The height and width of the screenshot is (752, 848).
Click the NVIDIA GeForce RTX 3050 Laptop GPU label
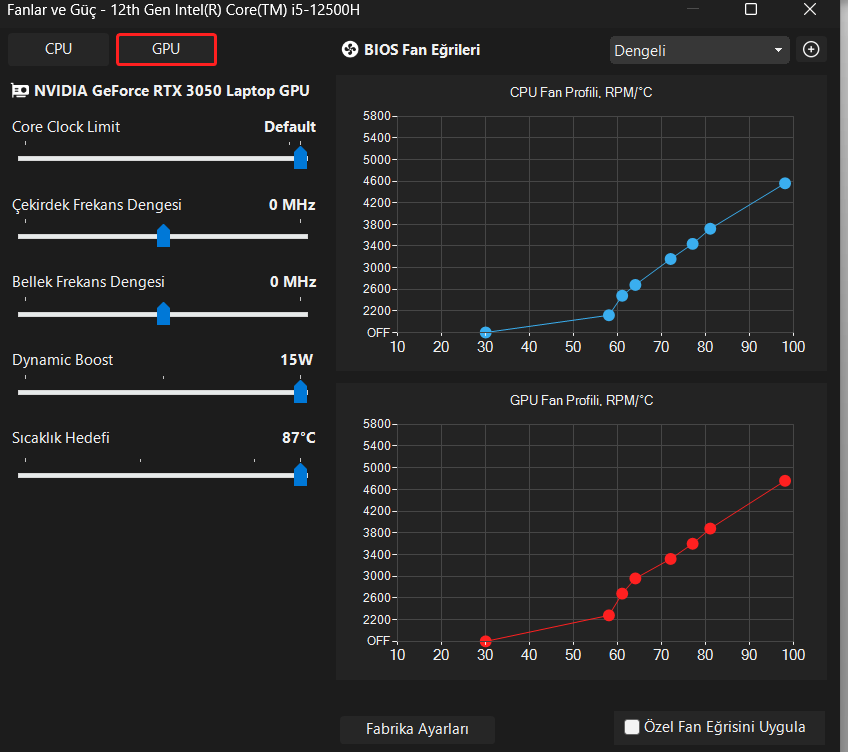coord(172,91)
